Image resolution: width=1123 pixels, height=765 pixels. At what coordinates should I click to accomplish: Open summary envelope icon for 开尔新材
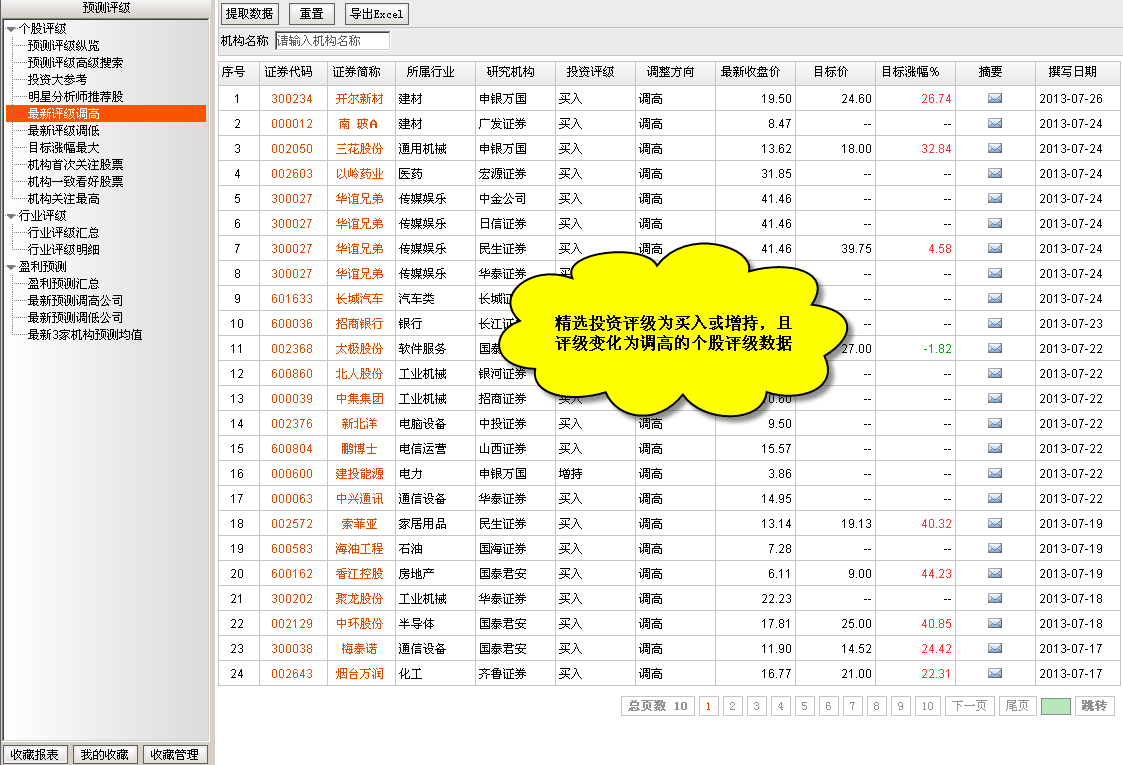[x=994, y=98]
